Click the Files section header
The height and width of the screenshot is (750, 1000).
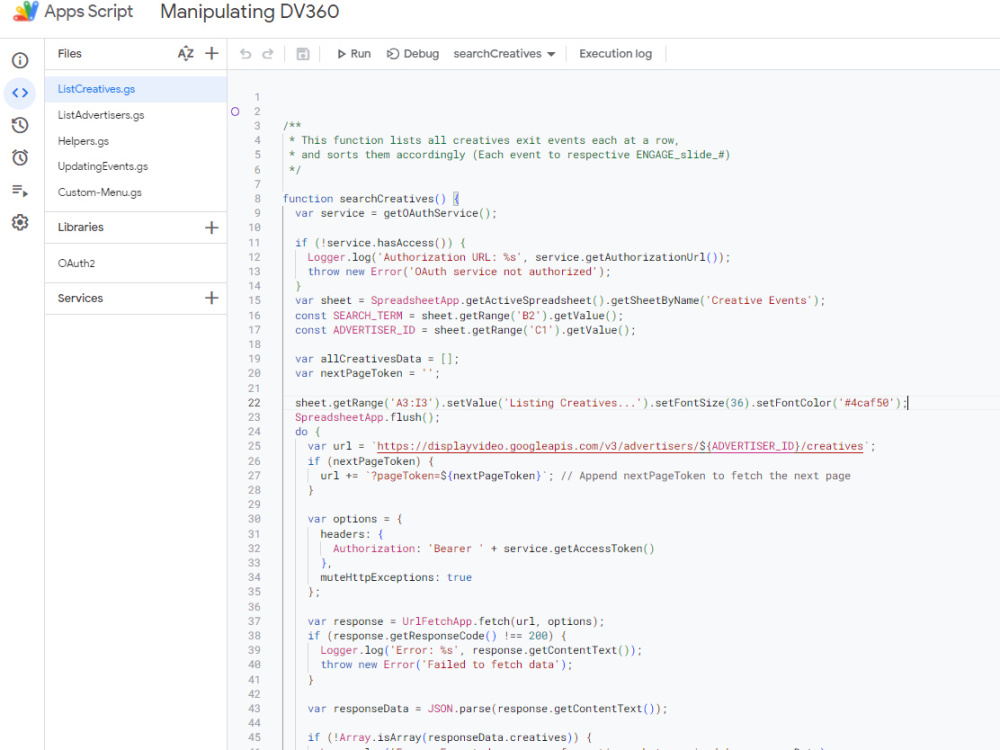coord(70,54)
